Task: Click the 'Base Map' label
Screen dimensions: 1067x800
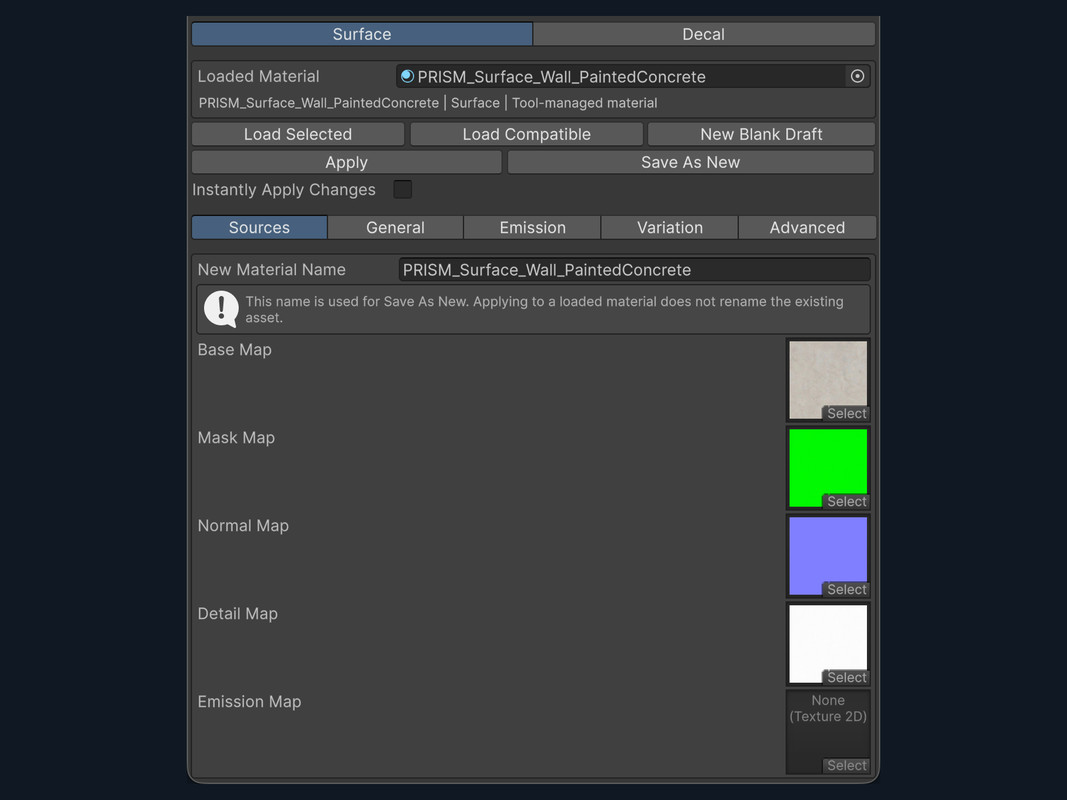Action: click(x=234, y=350)
